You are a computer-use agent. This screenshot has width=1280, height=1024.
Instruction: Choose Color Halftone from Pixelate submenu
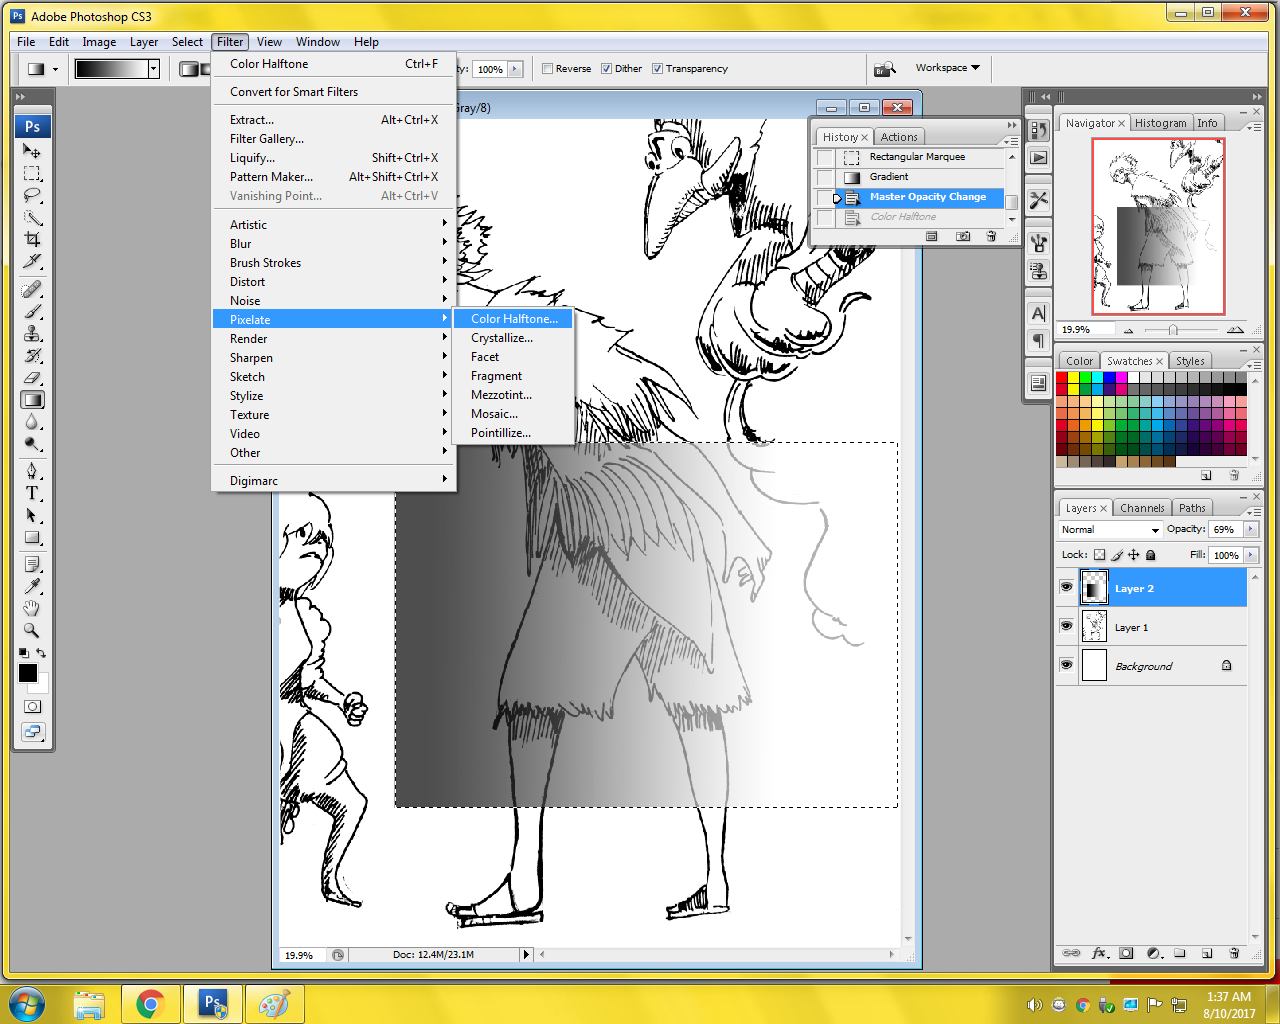pos(514,319)
